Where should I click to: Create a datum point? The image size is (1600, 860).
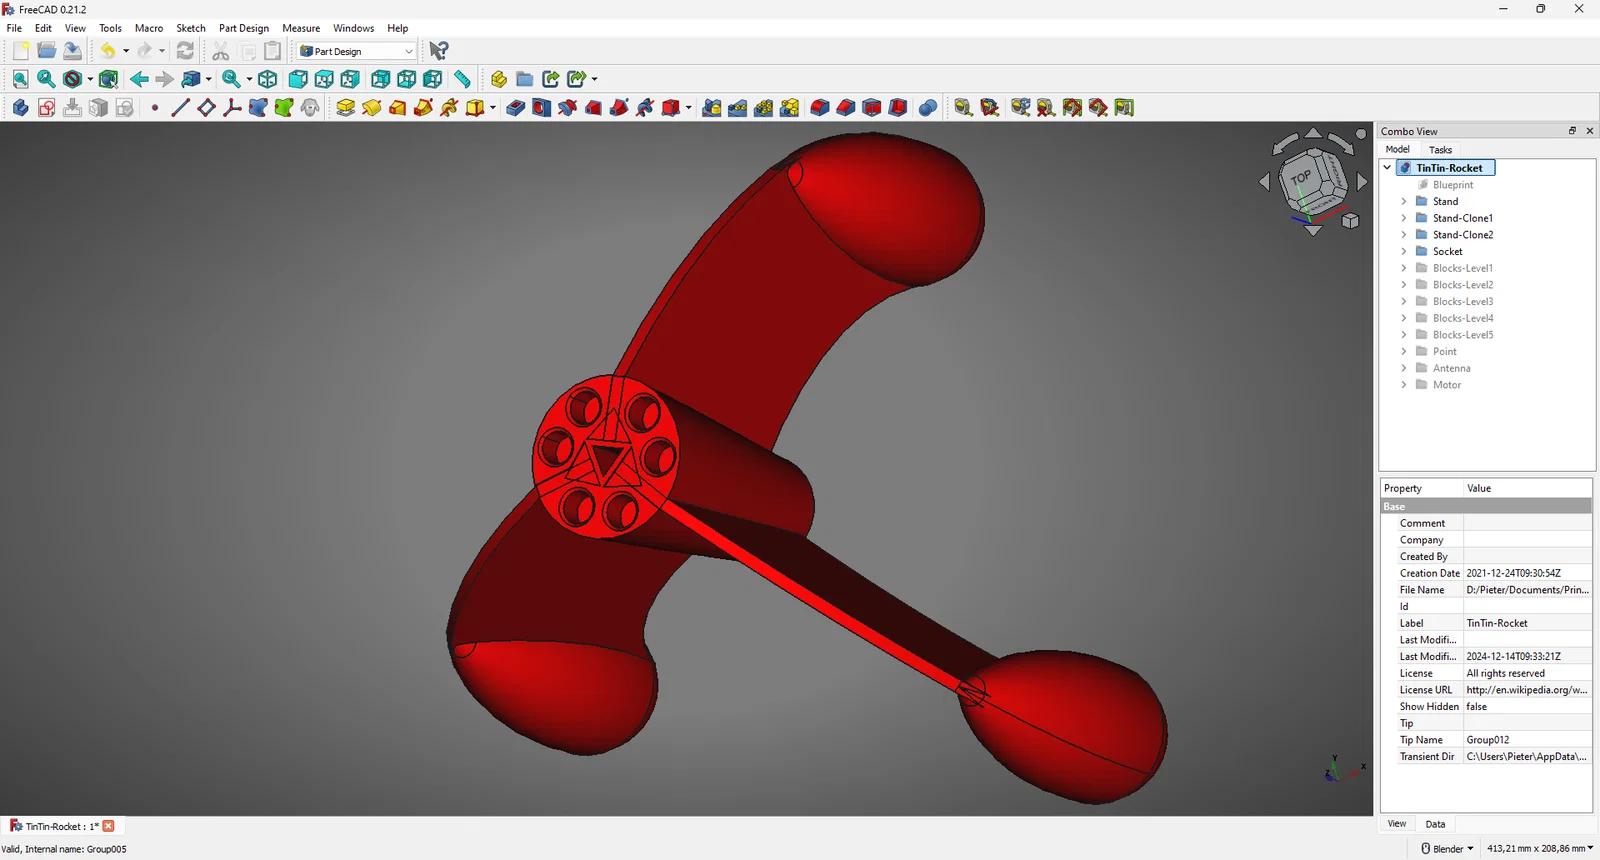154,108
